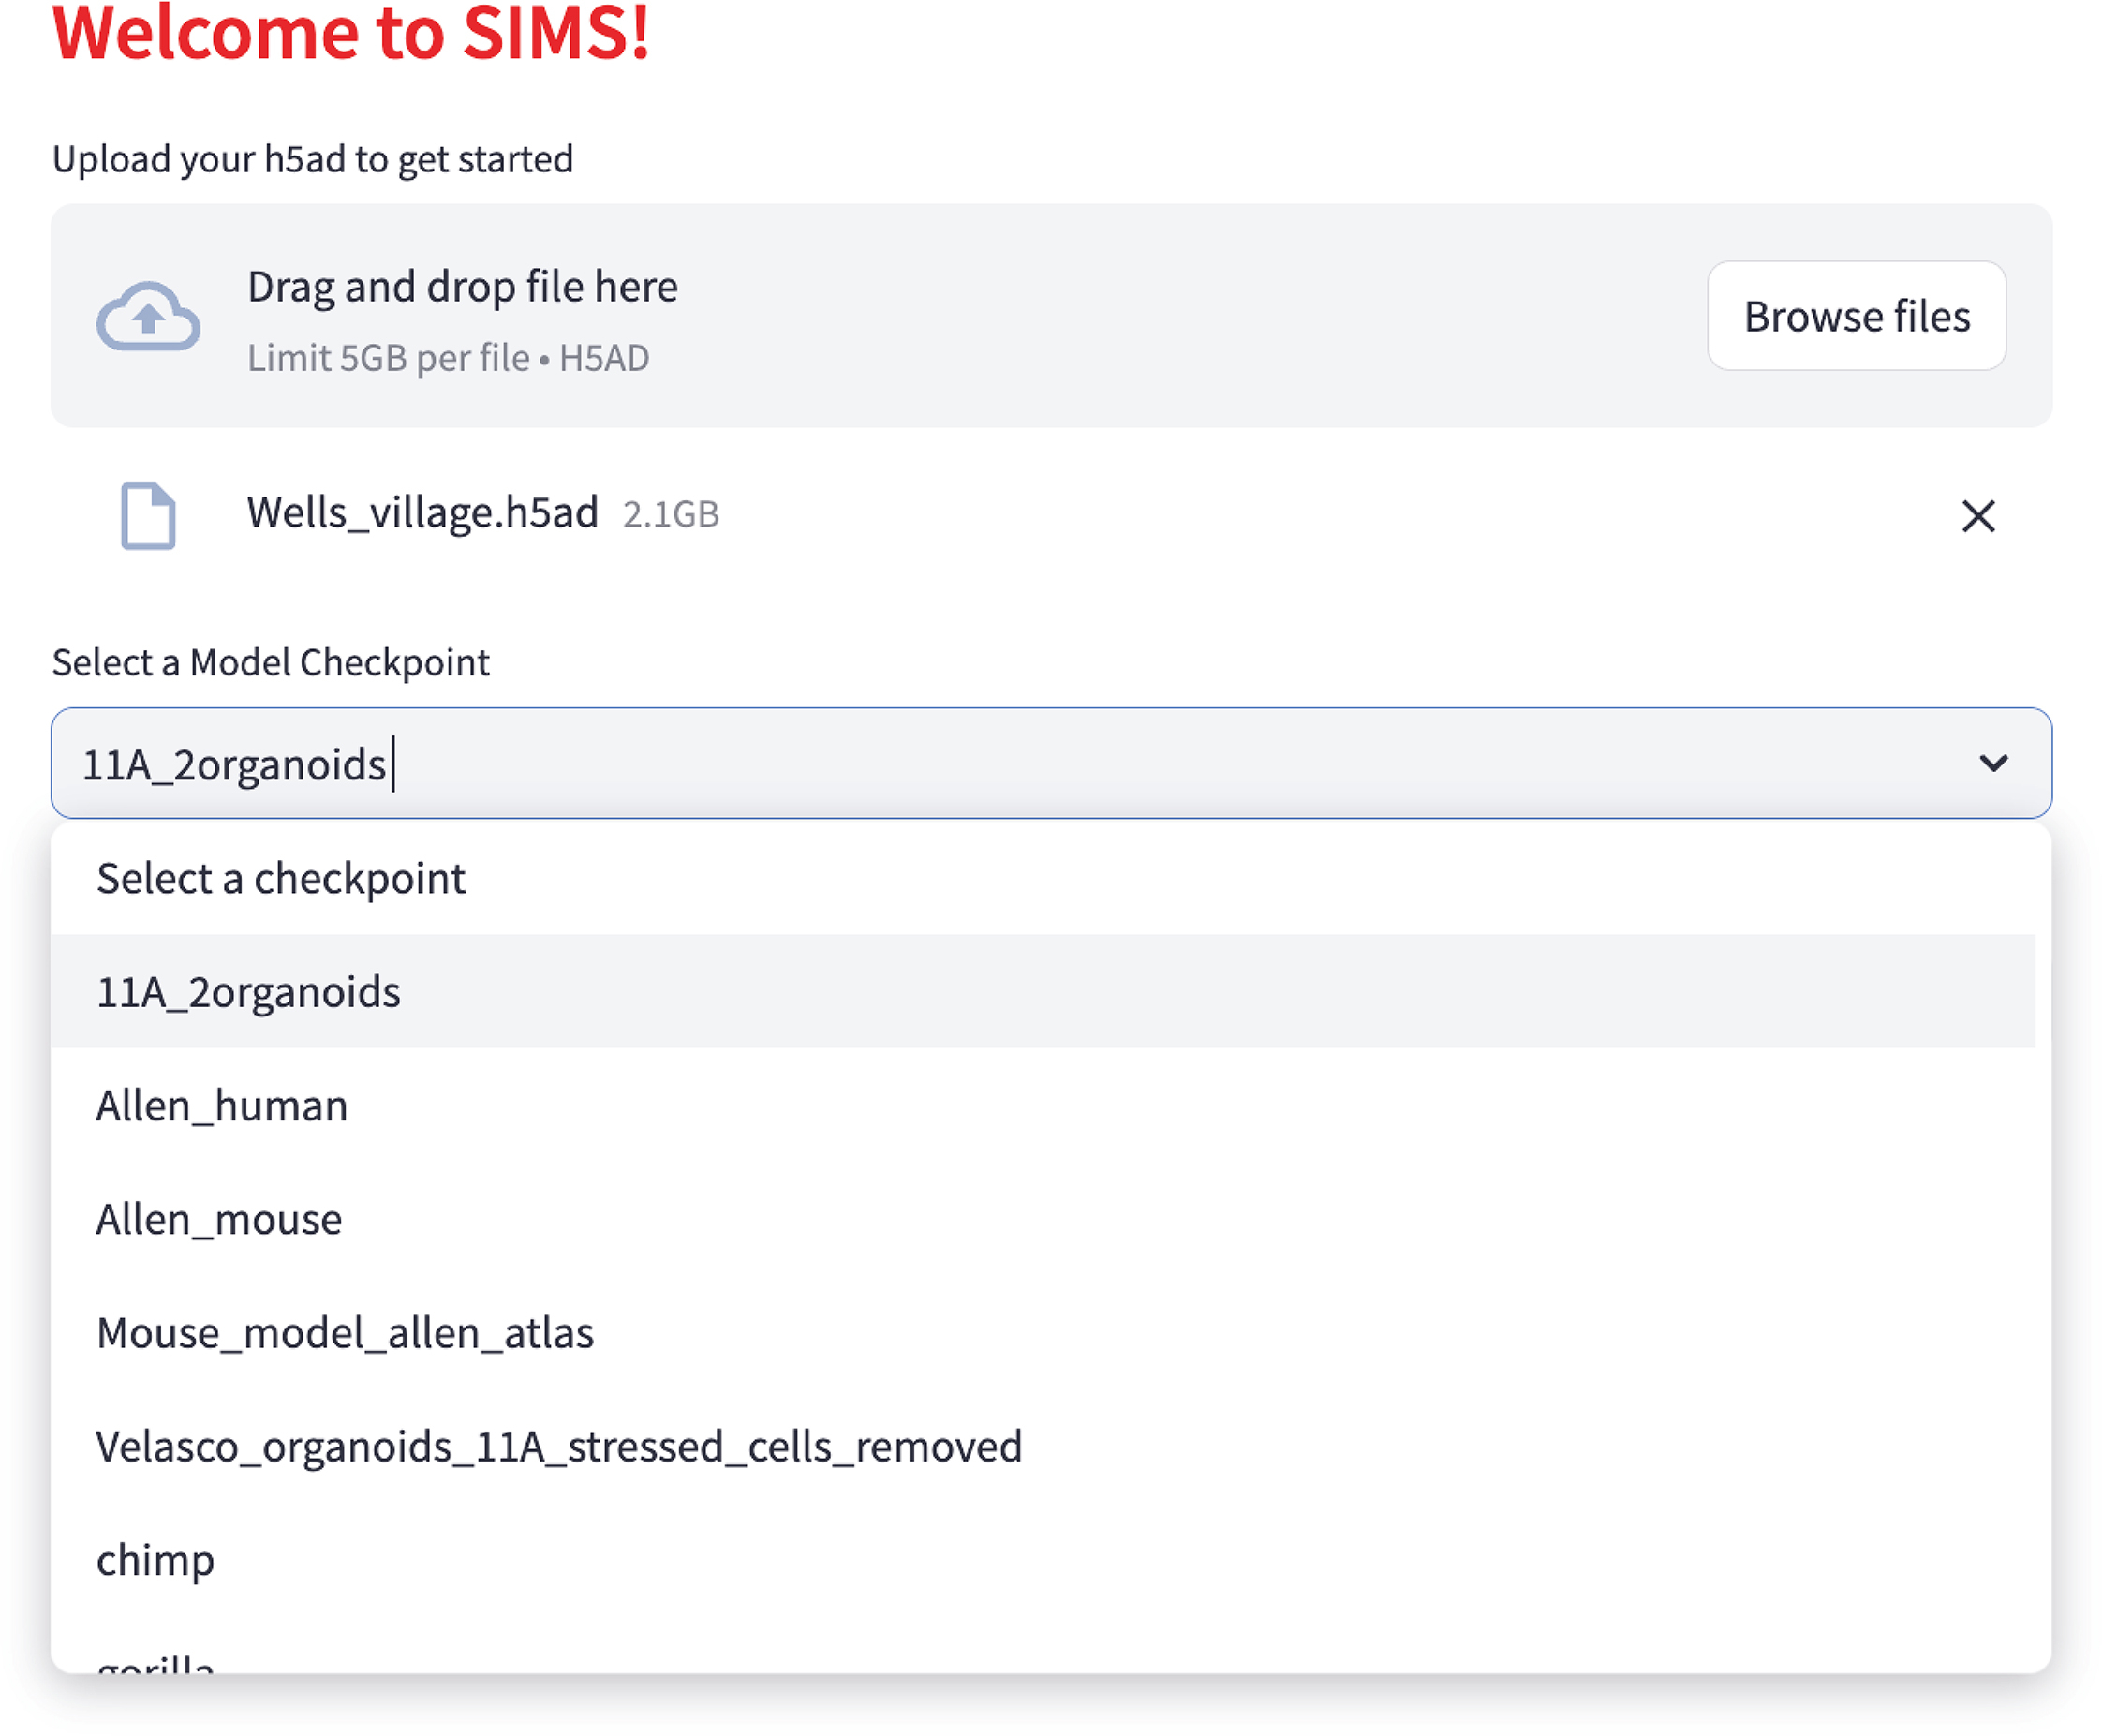
Task: Open the Browse files dialog
Action: (x=1856, y=316)
